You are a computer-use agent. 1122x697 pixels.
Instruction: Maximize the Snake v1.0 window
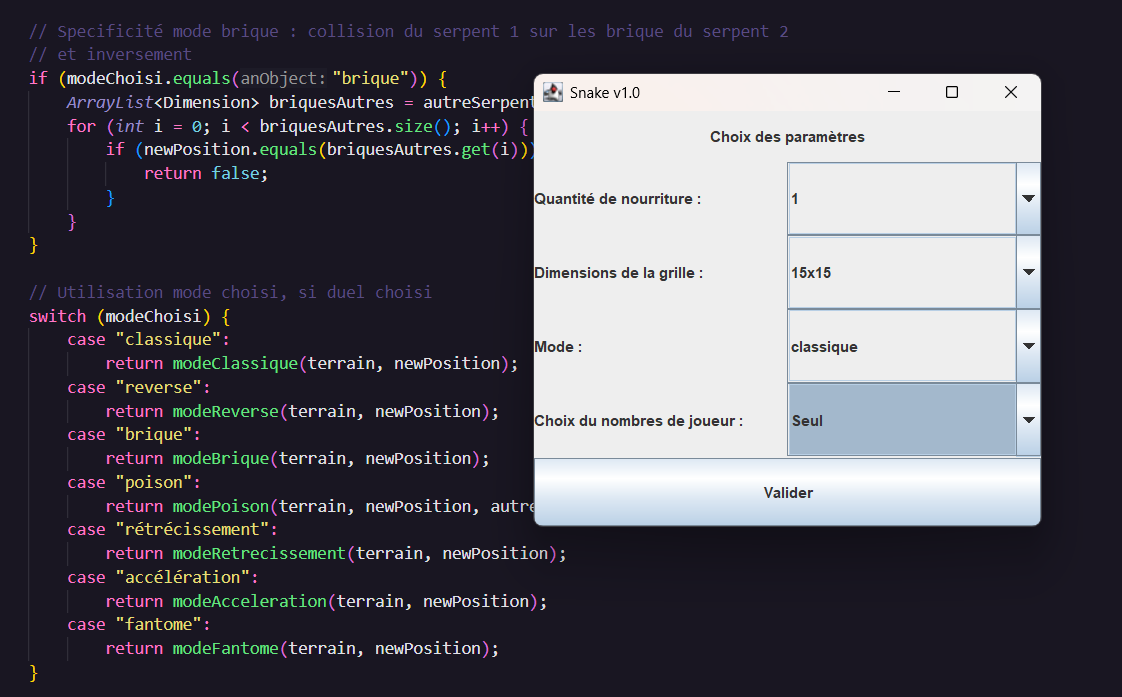click(x=952, y=93)
